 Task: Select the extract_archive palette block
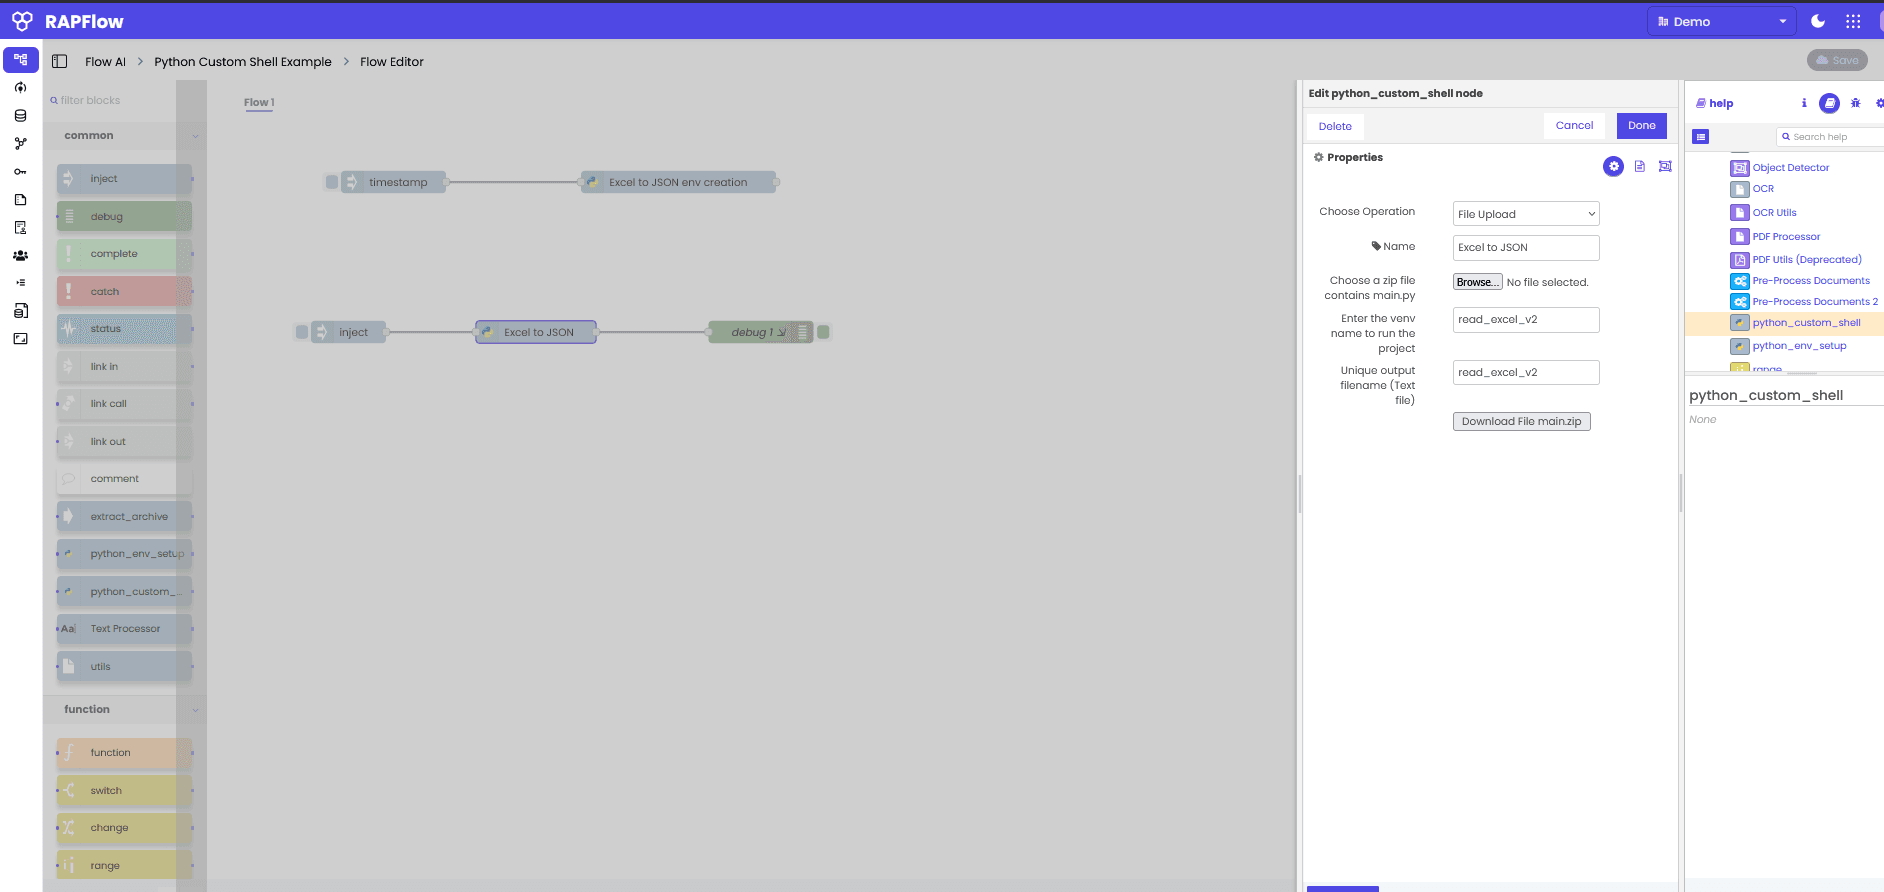tap(124, 517)
